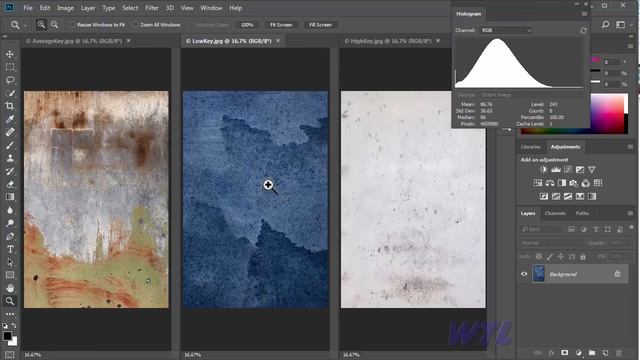This screenshot has width=640, height=360.
Task: Add an Invert adjustment
Action: [544, 196]
